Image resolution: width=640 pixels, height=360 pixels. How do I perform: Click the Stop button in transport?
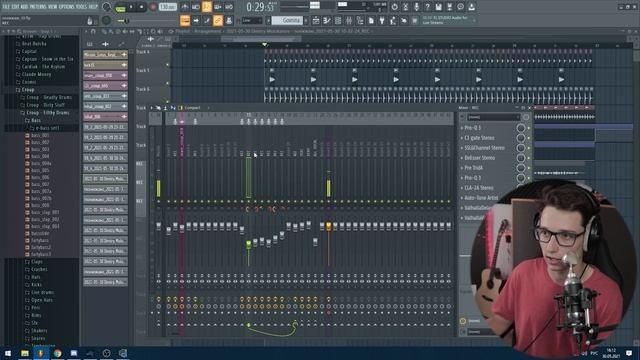[x=142, y=7]
